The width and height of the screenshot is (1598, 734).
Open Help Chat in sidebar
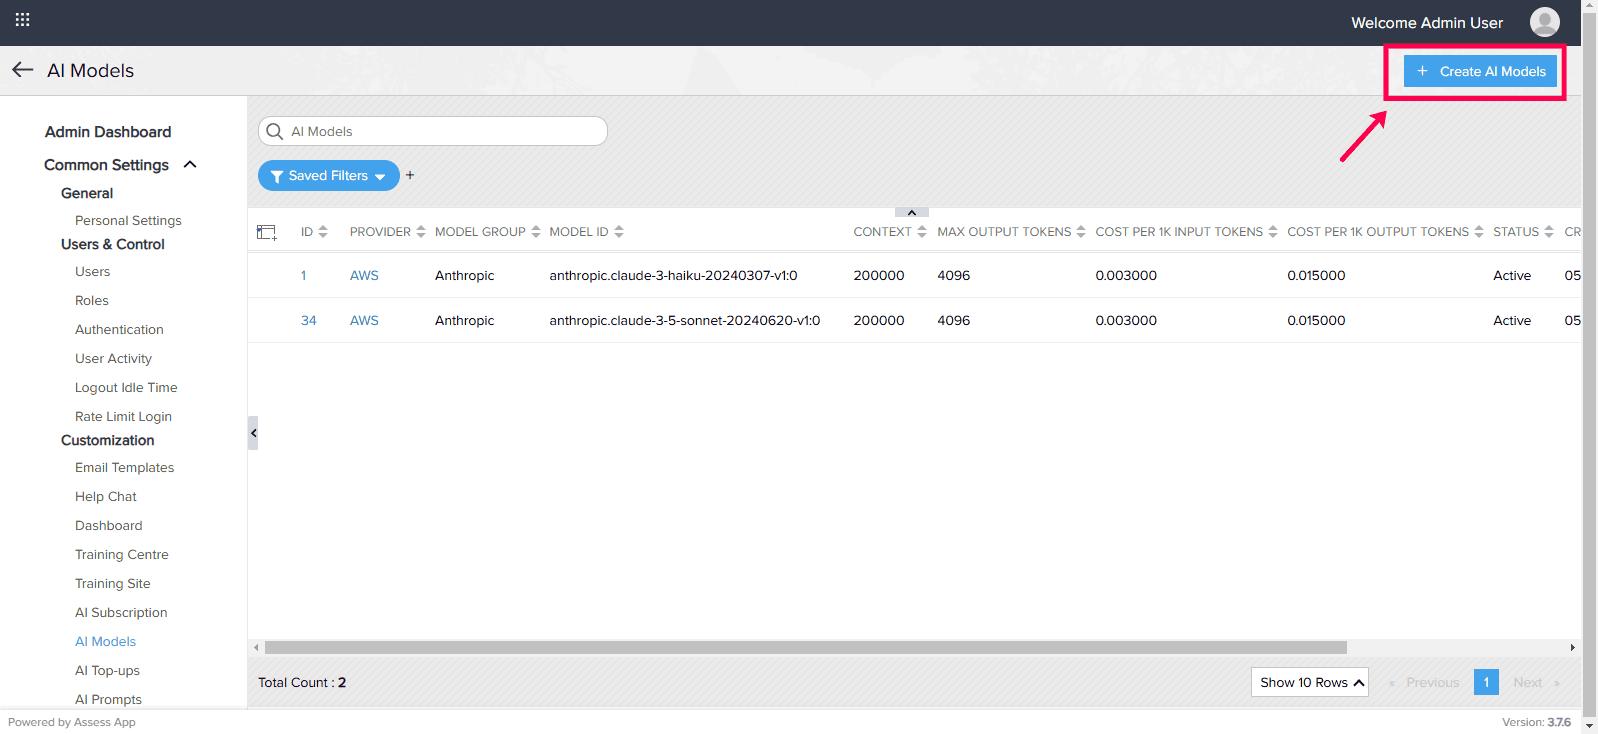(106, 497)
